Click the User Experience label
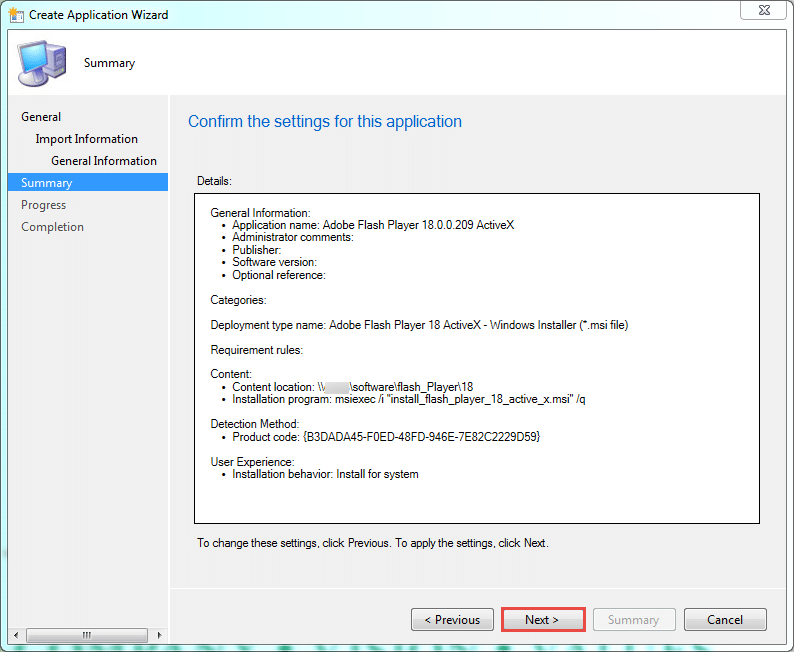 (252, 462)
